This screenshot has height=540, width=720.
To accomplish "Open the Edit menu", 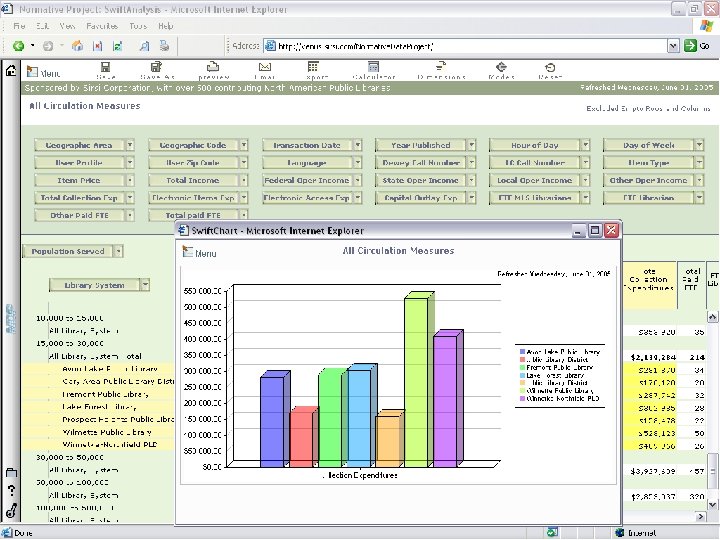I will pyautogui.click(x=42, y=26).
